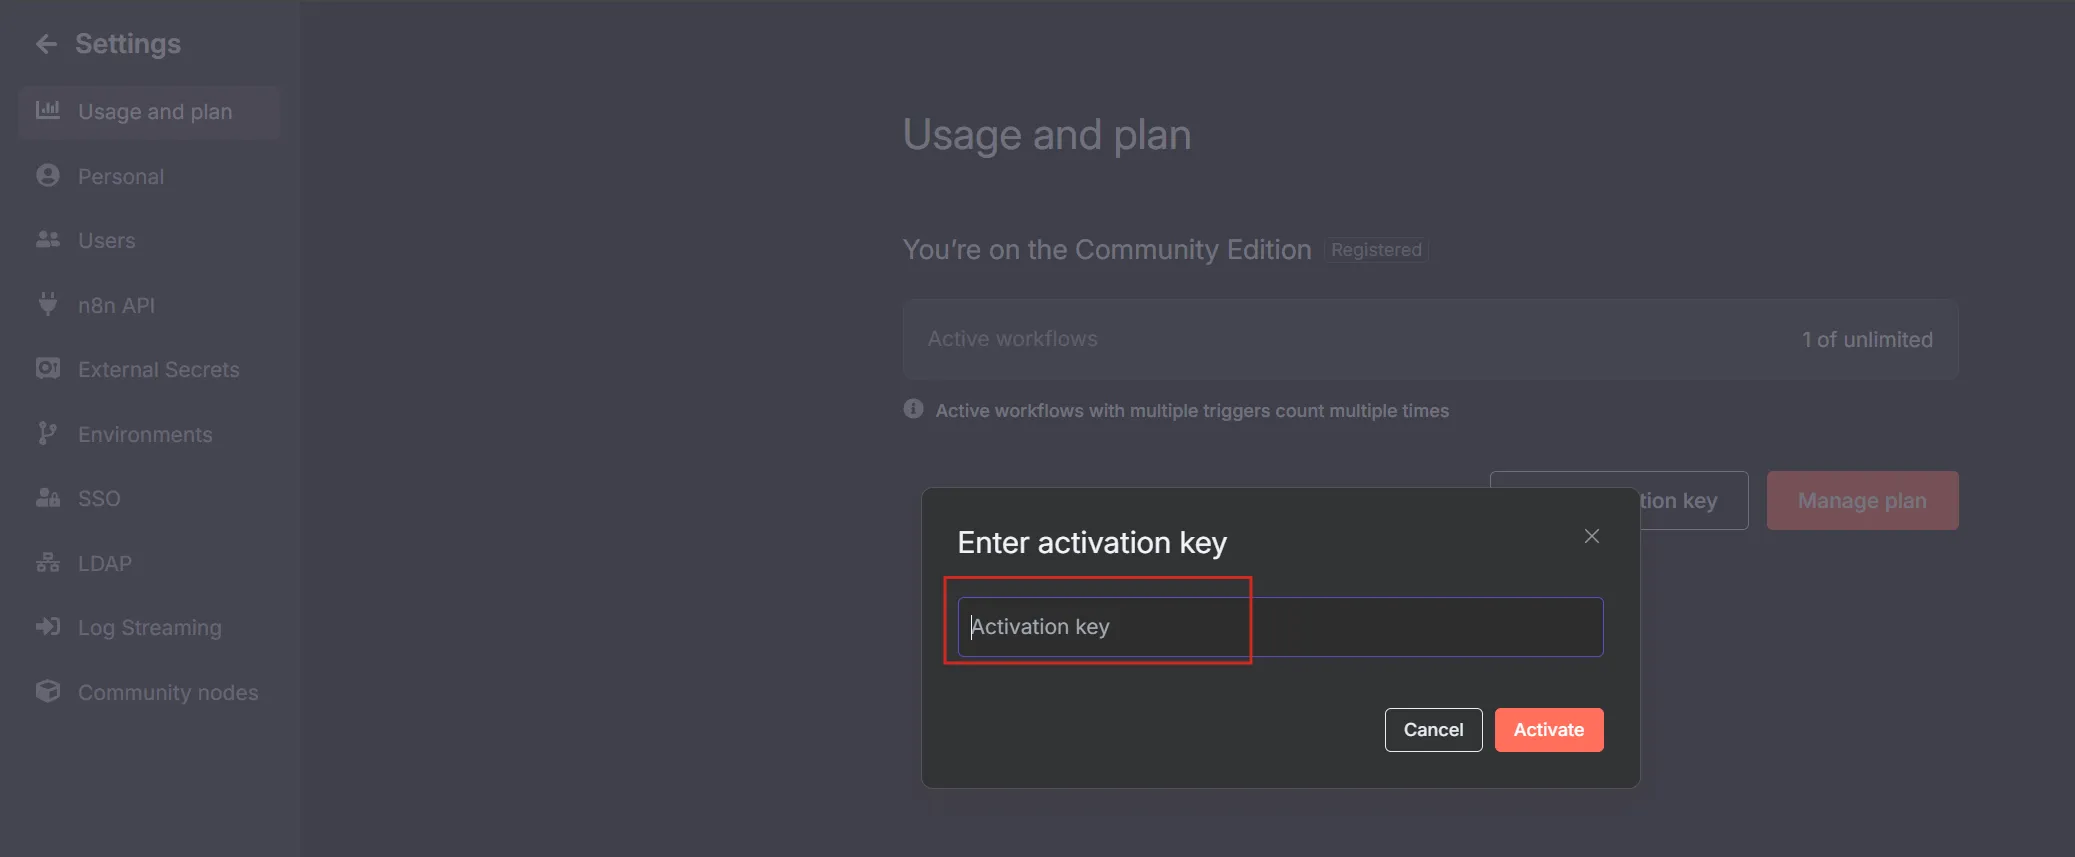Open the Users settings section
Image resolution: width=2075 pixels, height=857 pixels.
[x=106, y=239]
